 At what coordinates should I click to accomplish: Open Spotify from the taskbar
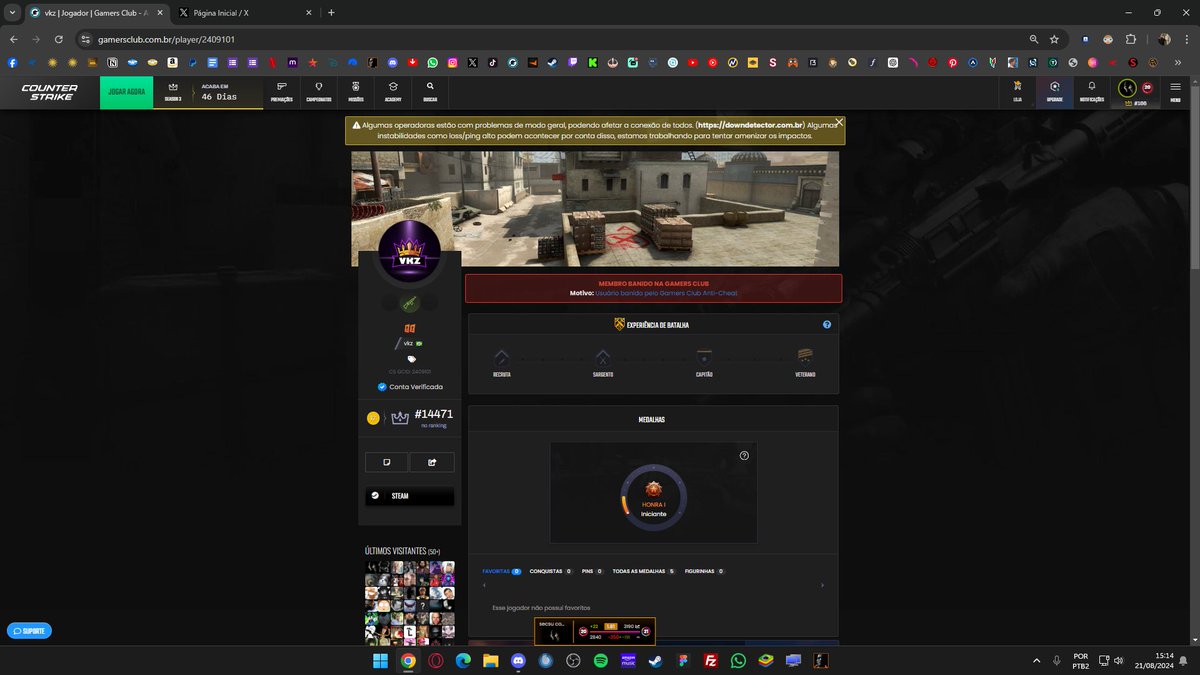click(600, 660)
